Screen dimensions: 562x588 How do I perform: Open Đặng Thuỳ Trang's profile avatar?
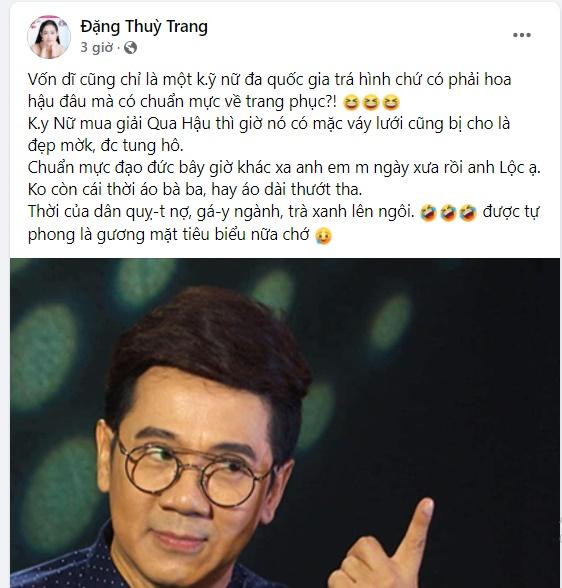coord(49,37)
